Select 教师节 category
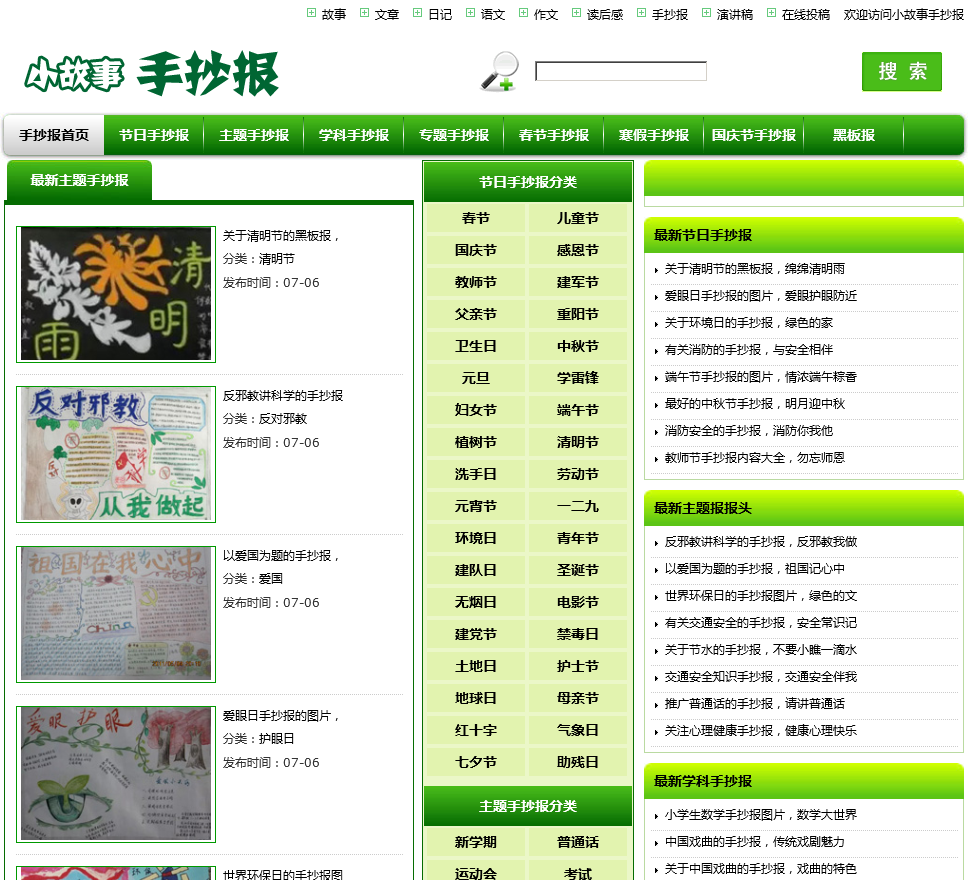This screenshot has width=968, height=880. click(x=475, y=282)
